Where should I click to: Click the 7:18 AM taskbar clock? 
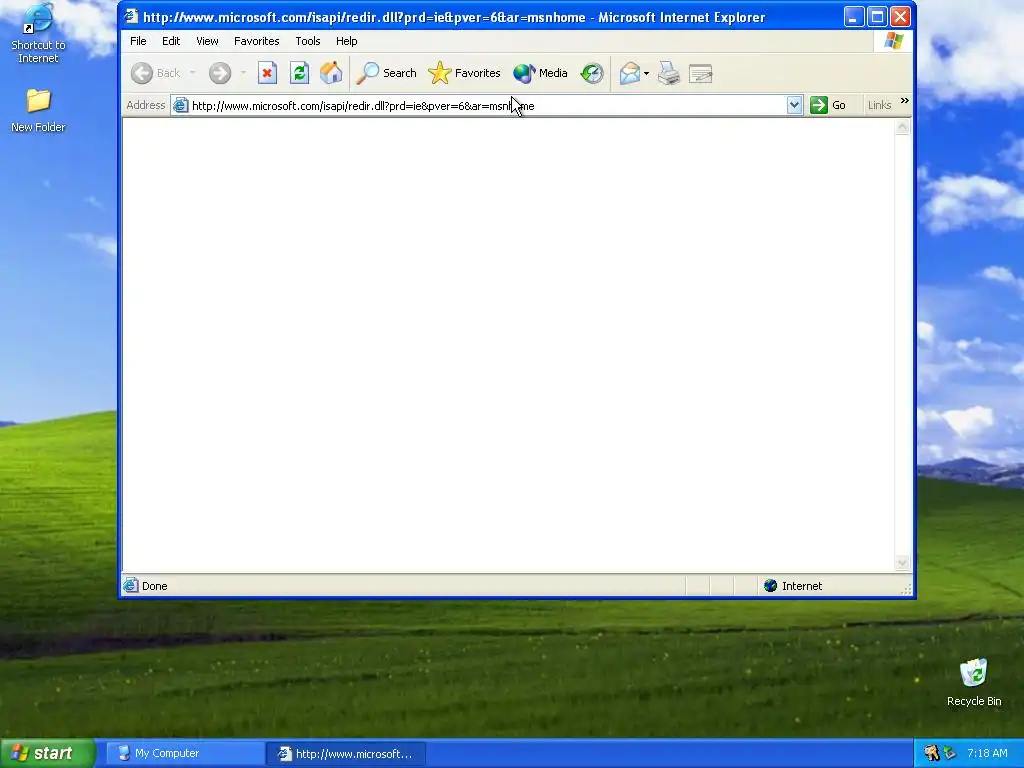[987, 754]
